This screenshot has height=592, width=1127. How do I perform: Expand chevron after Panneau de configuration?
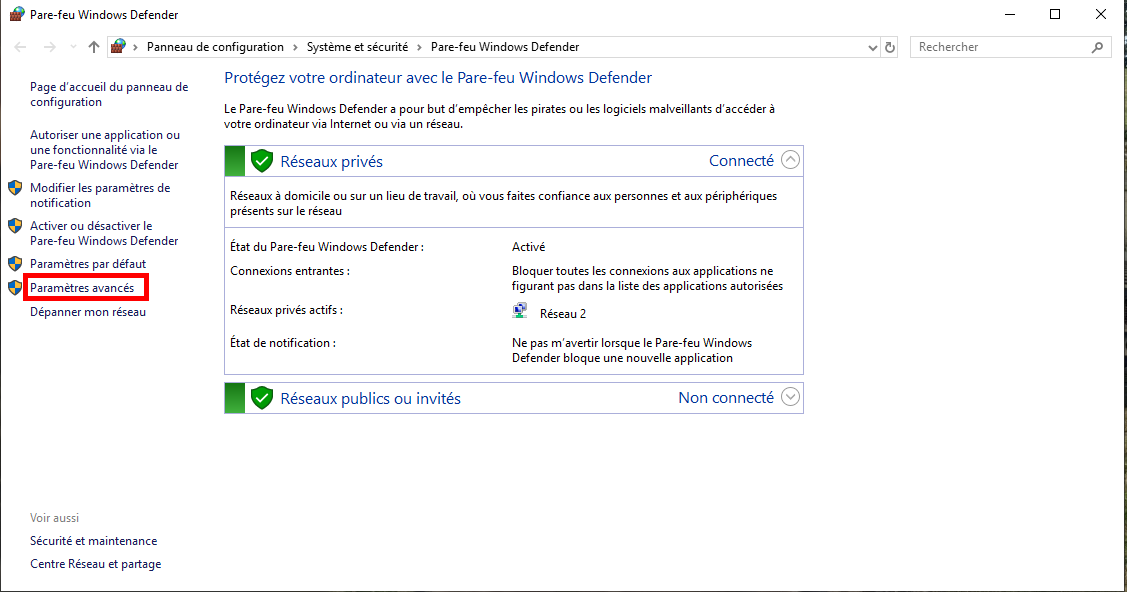pyautogui.click(x=295, y=47)
